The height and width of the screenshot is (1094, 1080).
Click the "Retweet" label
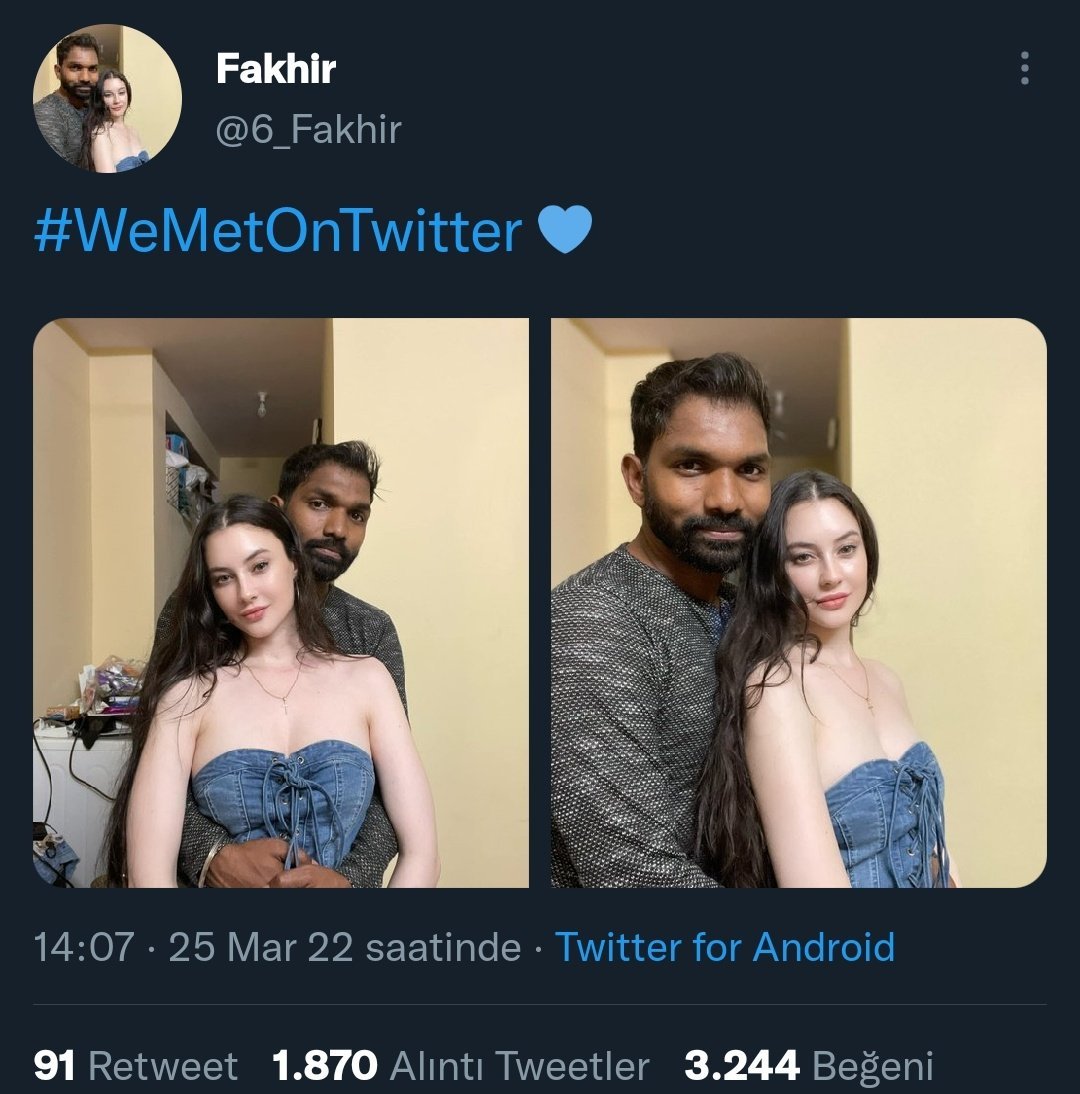click(163, 1066)
